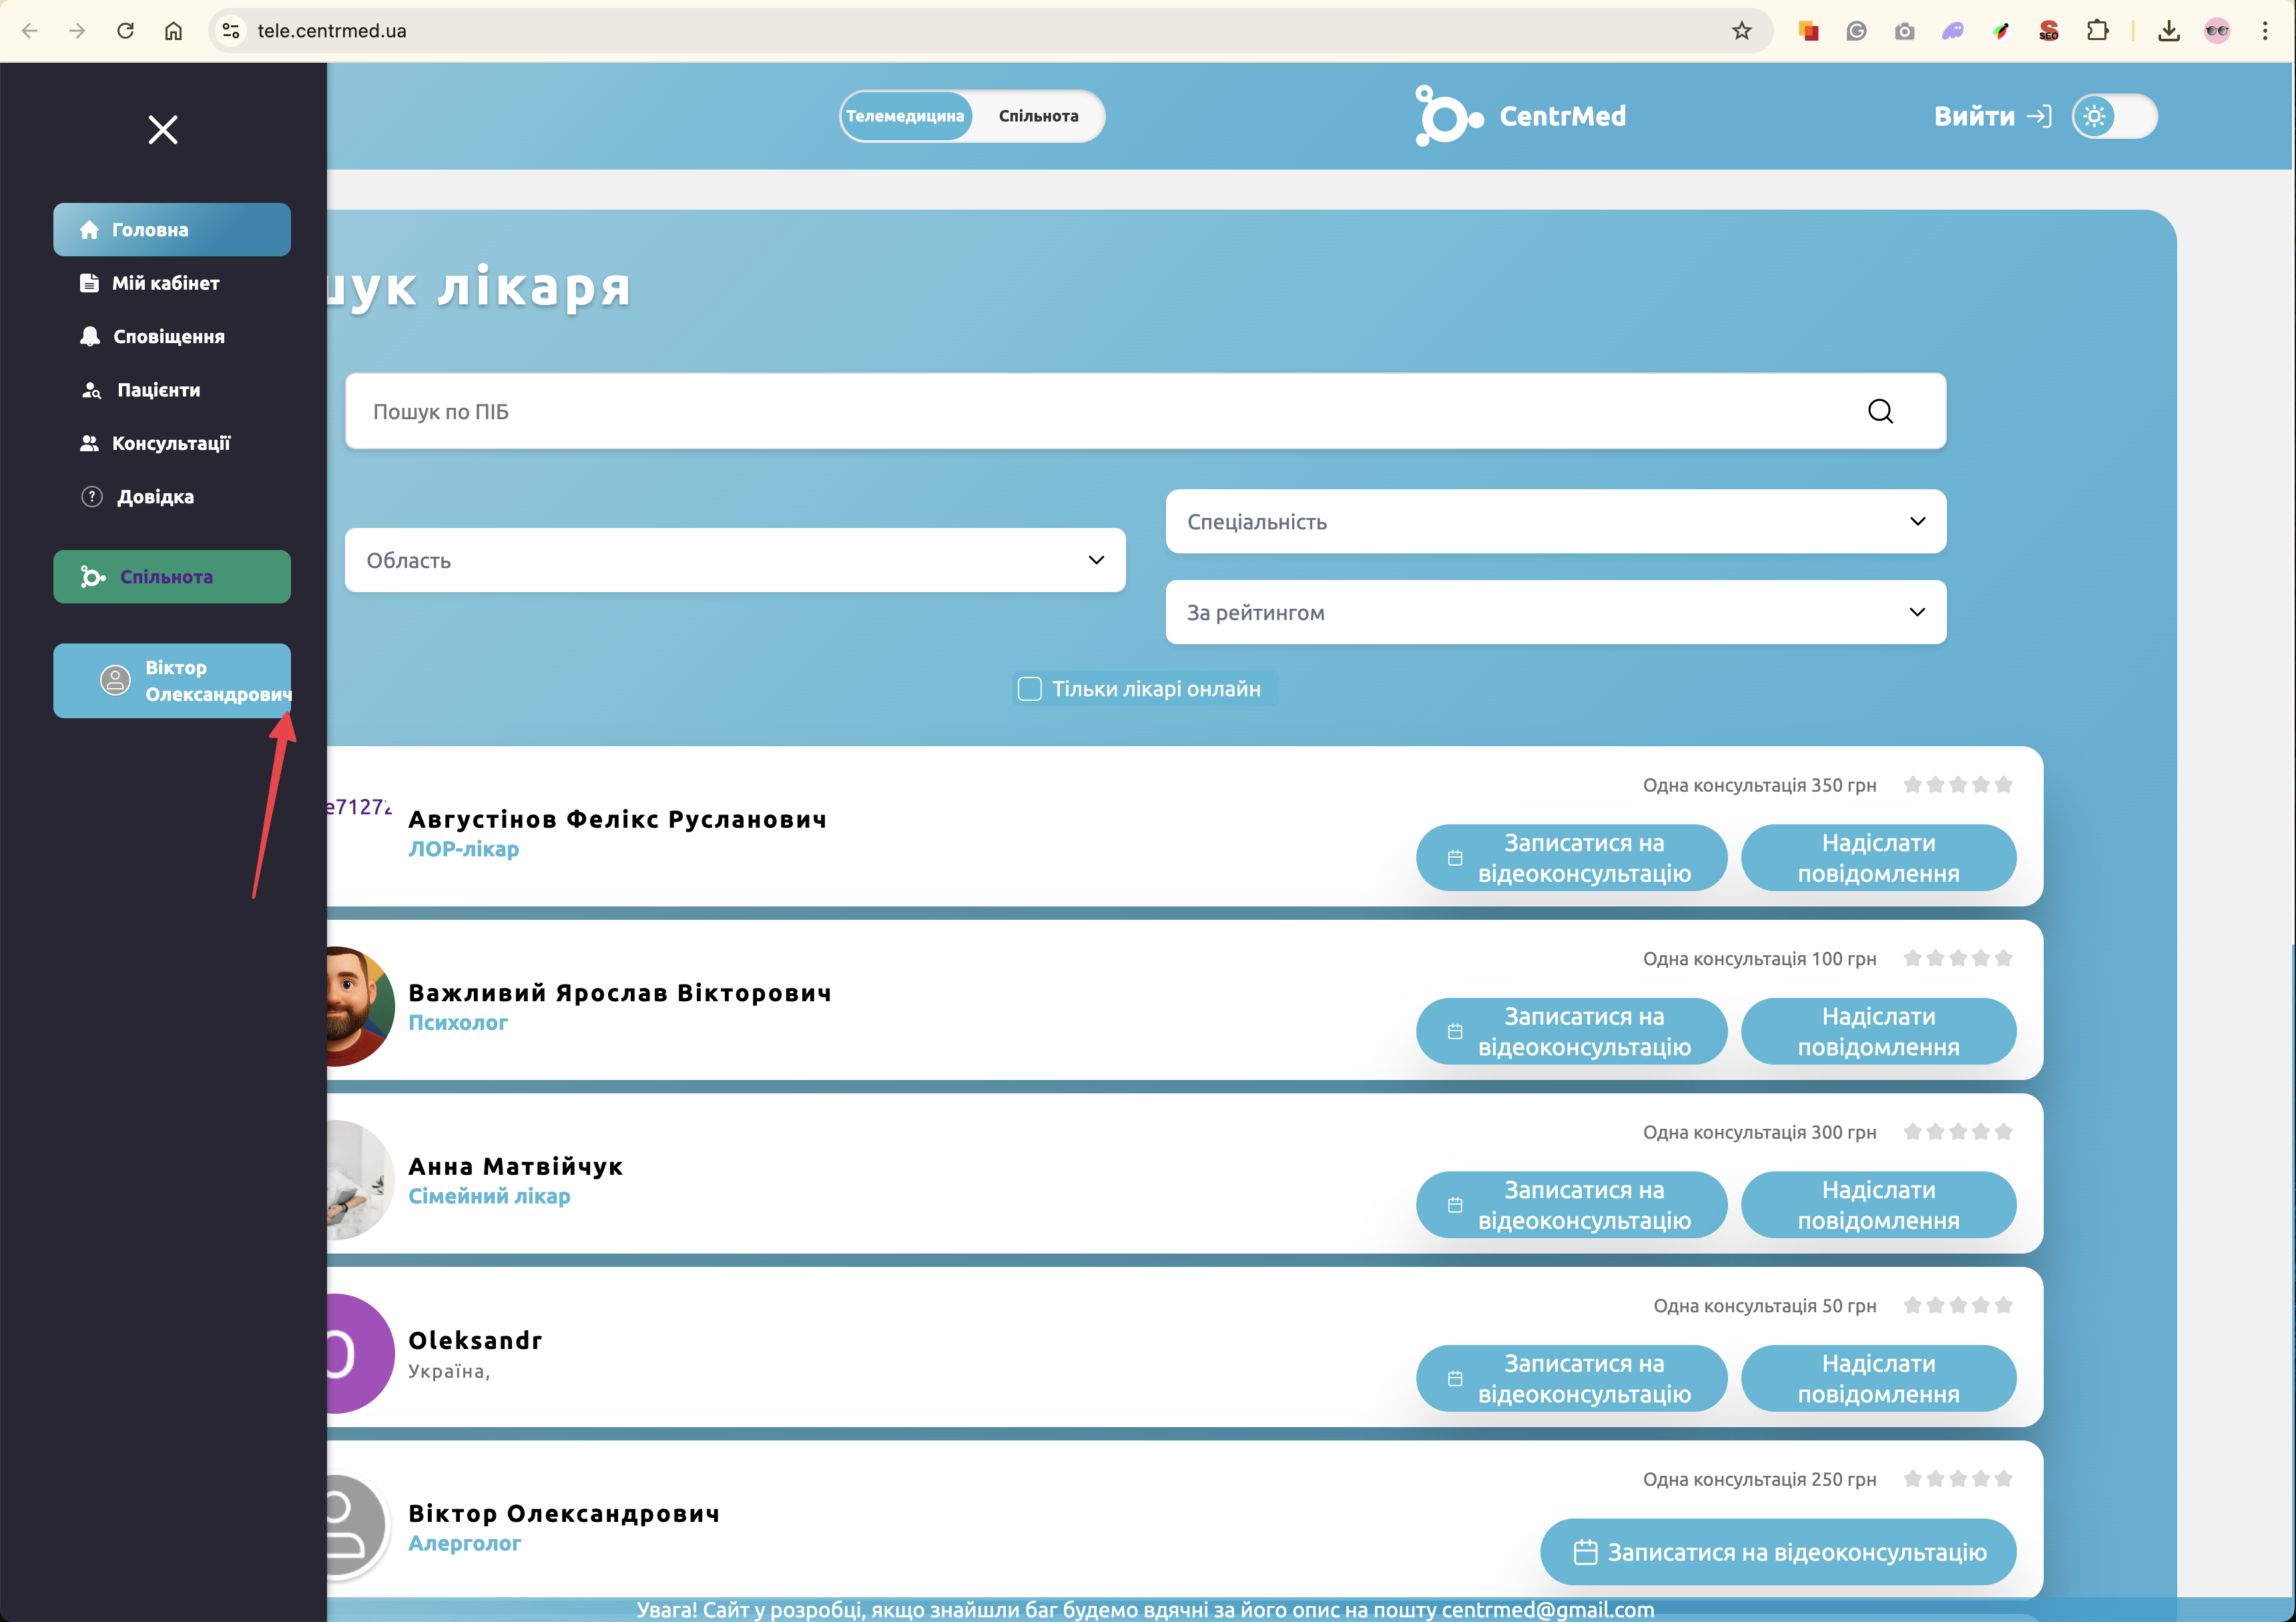The image size is (2296, 1622).
Task: Click the question mark Довідка icon
Action: (x=92, y=496)
